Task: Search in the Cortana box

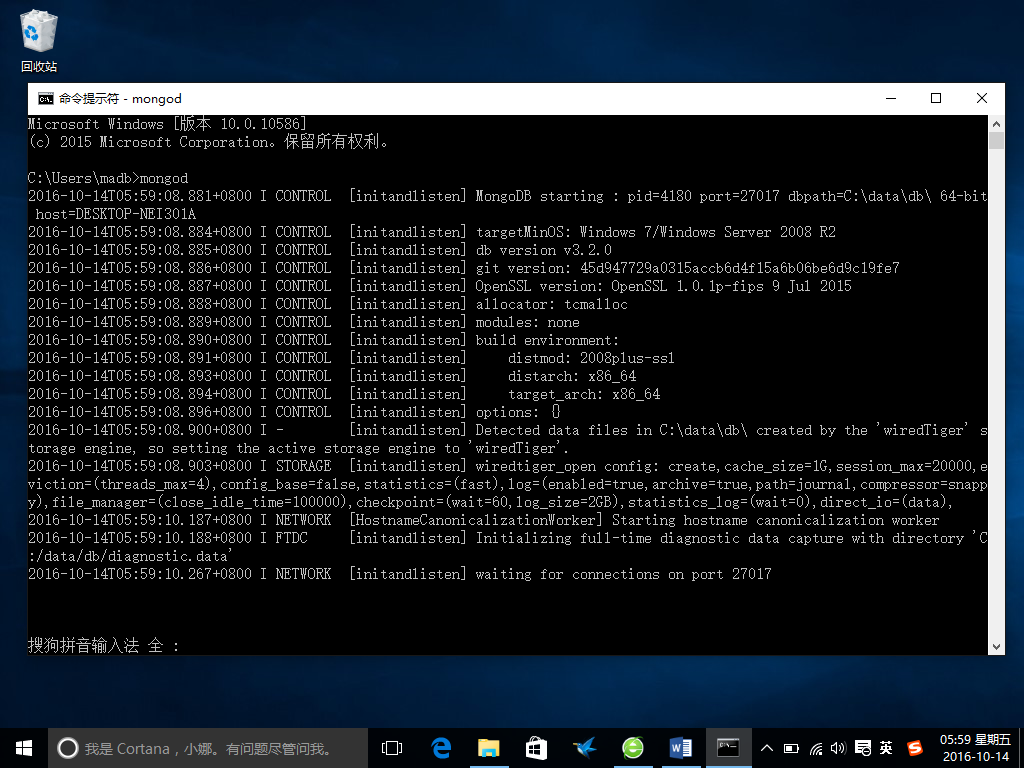Action: pyautogui.click(x=208, y=748)
